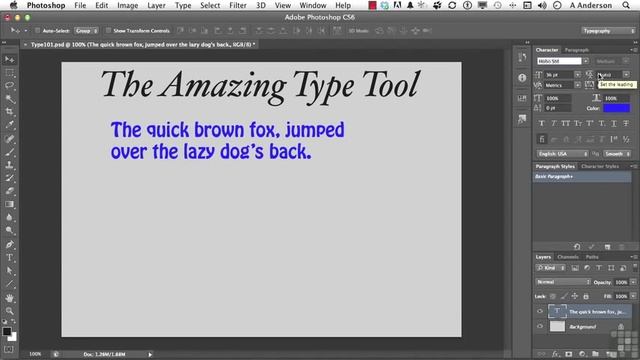Select the Move tool in toolbox
Screen dimensions: 640x360
point(9,60)
